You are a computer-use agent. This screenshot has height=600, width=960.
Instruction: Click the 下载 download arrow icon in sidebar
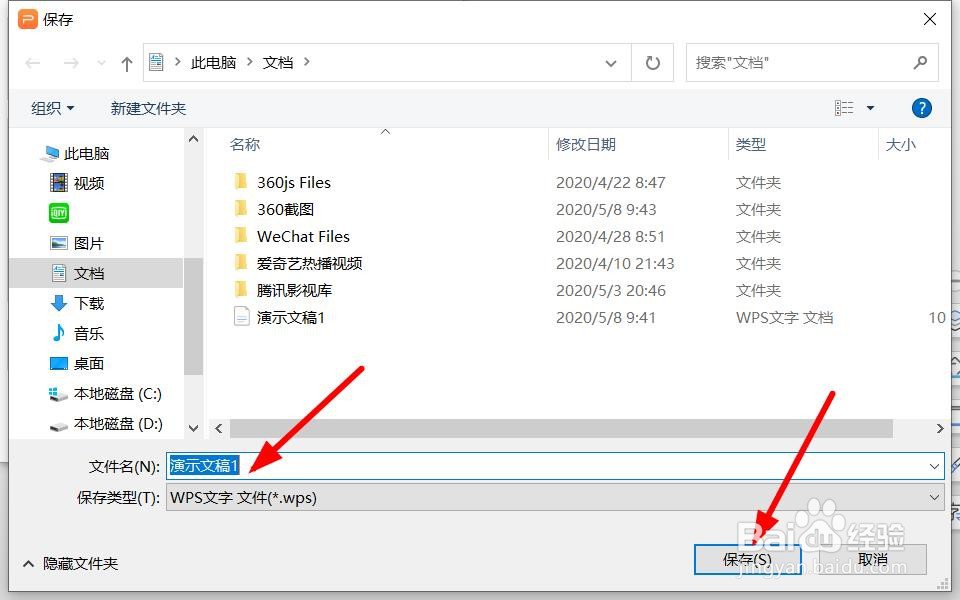60,302
